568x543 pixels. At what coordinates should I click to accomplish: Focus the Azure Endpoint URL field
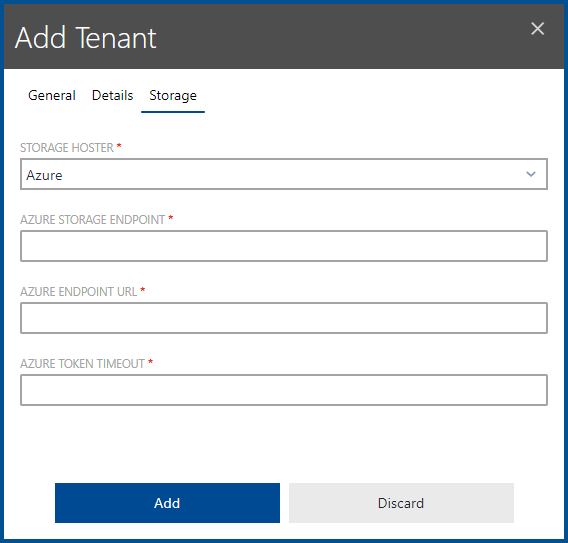pos(284,318)
